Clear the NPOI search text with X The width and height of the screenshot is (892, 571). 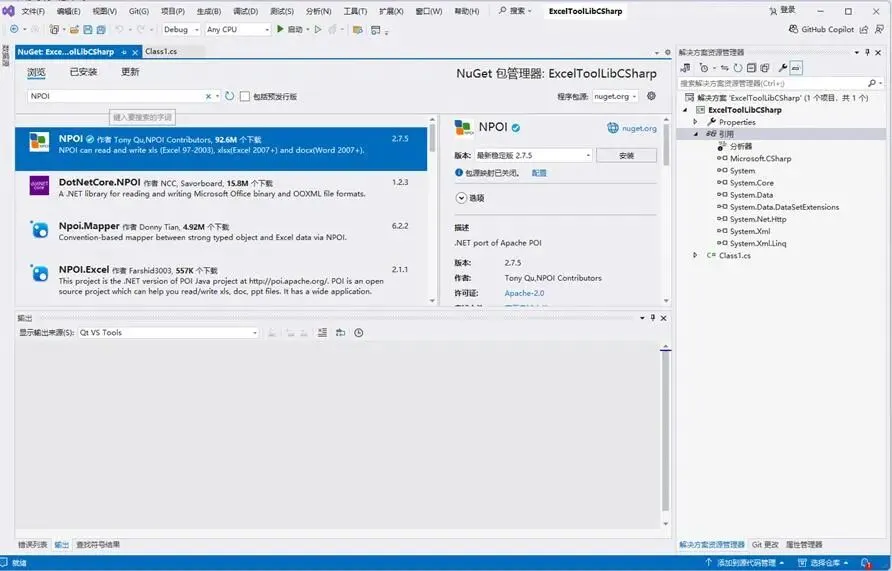point(208,96)
